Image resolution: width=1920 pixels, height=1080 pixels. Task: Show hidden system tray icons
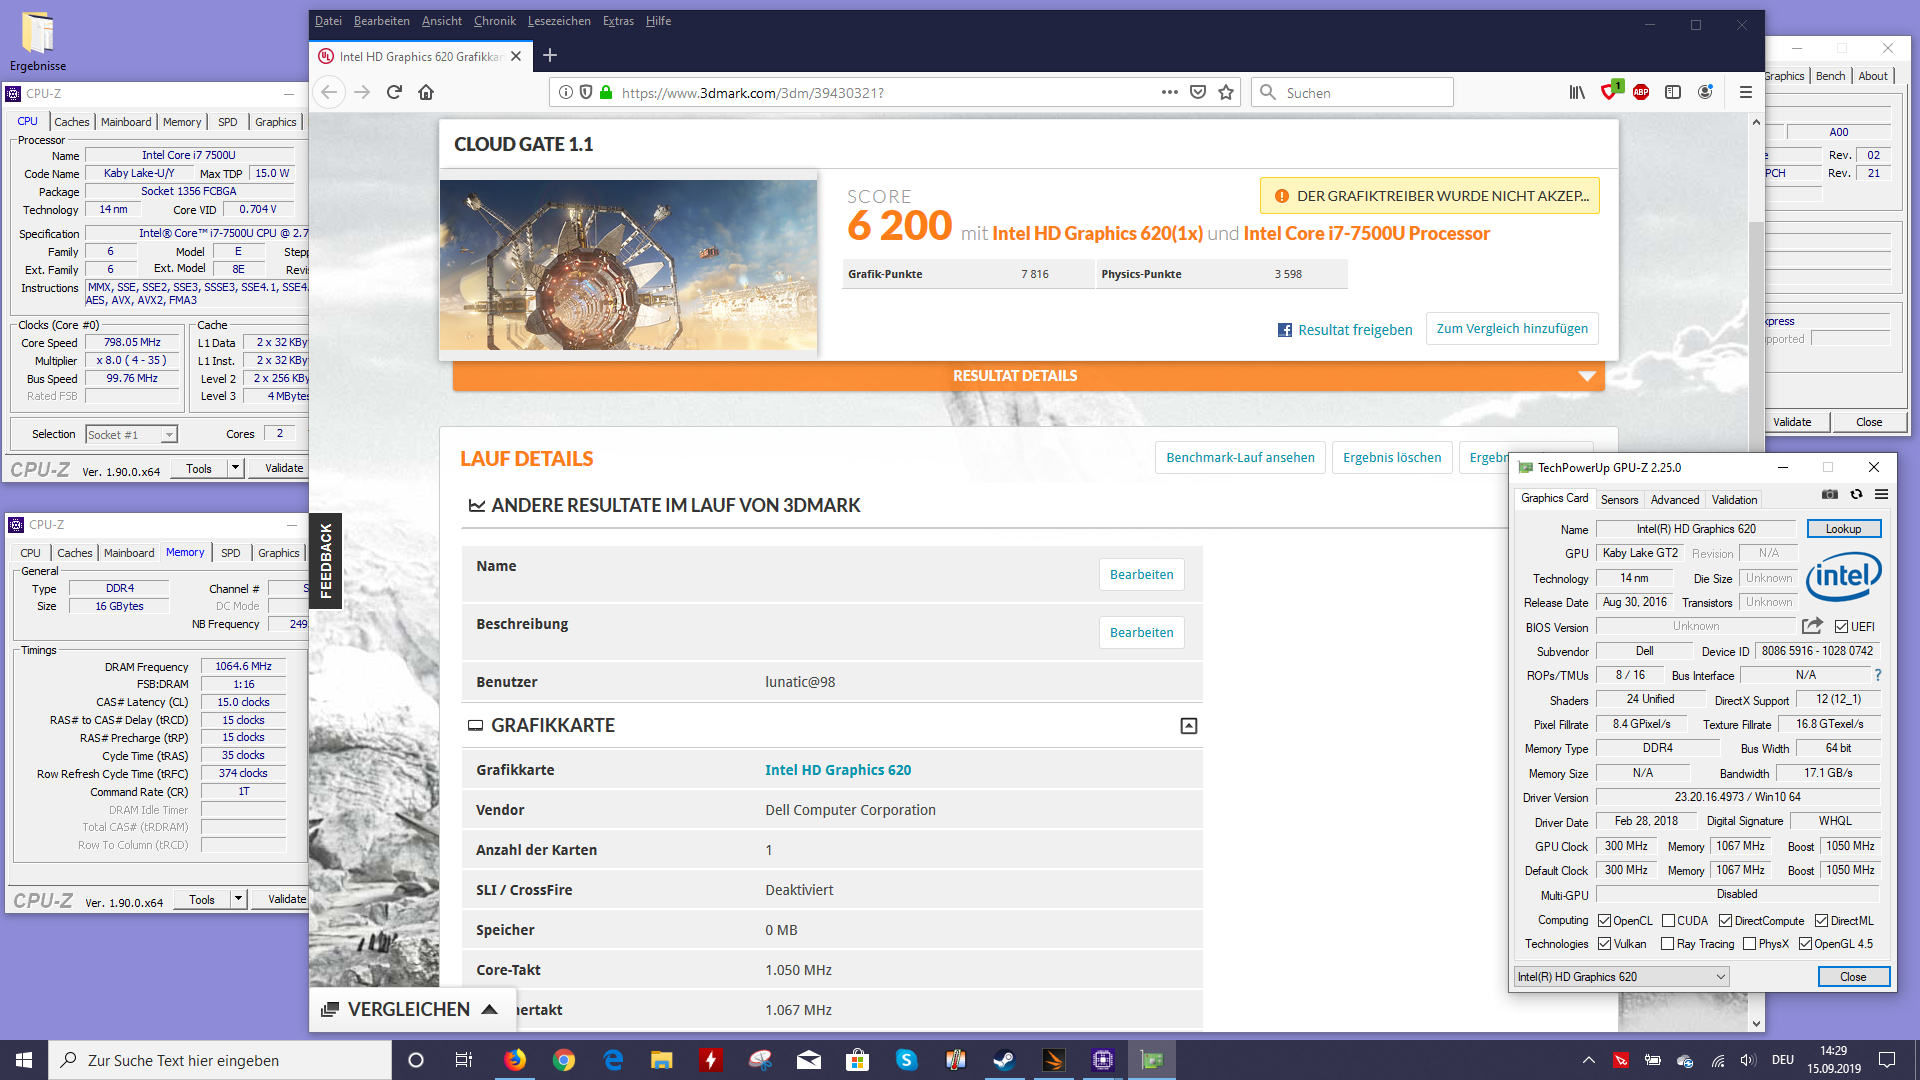tap(1588, 1060)
